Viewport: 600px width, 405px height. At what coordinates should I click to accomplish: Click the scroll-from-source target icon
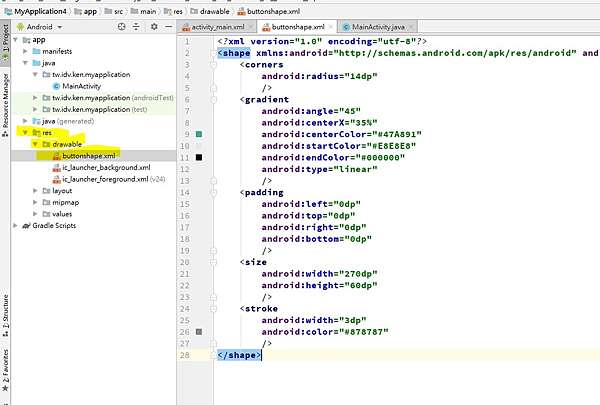tap(121, 27)
